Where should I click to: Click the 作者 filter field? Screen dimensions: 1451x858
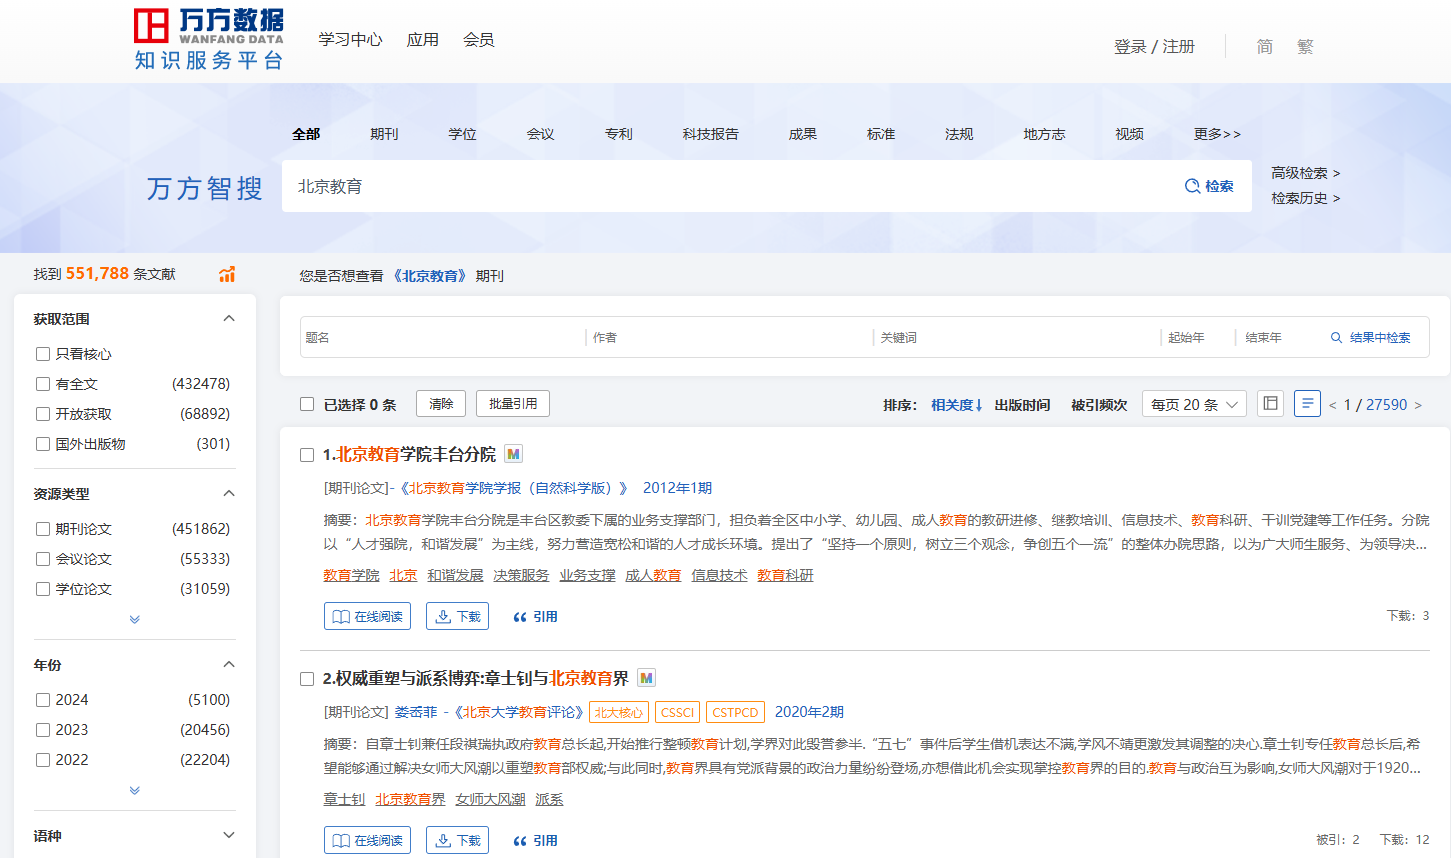pyautogui.click(x=730, y=338)
